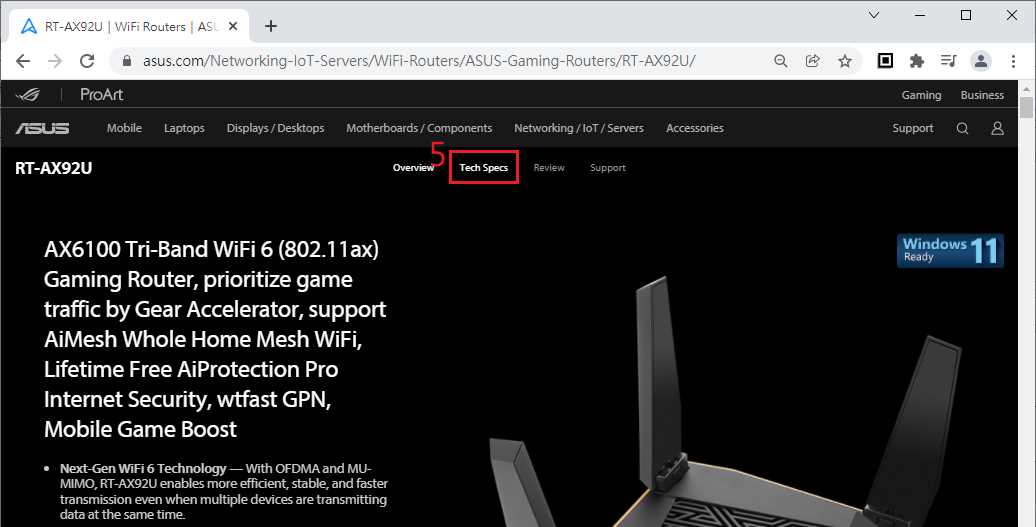The height and width of the screenshot is (527, 1036).
Task: Click the browser Back arrow
Action: point(23,61)
